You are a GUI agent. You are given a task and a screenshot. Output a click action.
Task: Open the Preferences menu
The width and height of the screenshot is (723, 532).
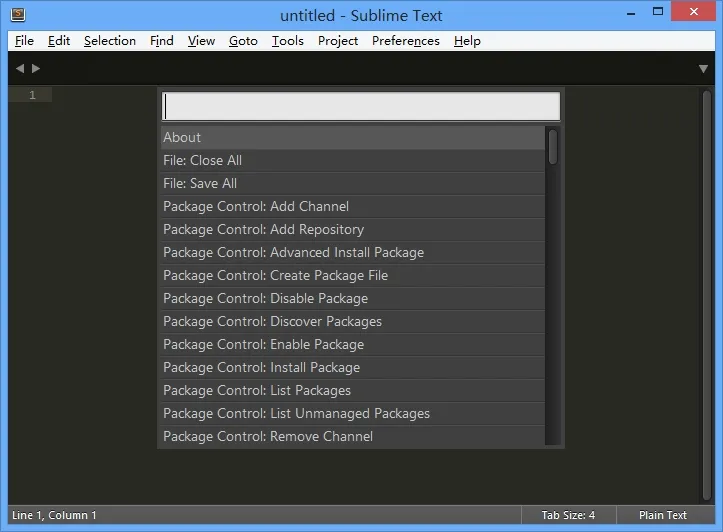pos(406,41)
